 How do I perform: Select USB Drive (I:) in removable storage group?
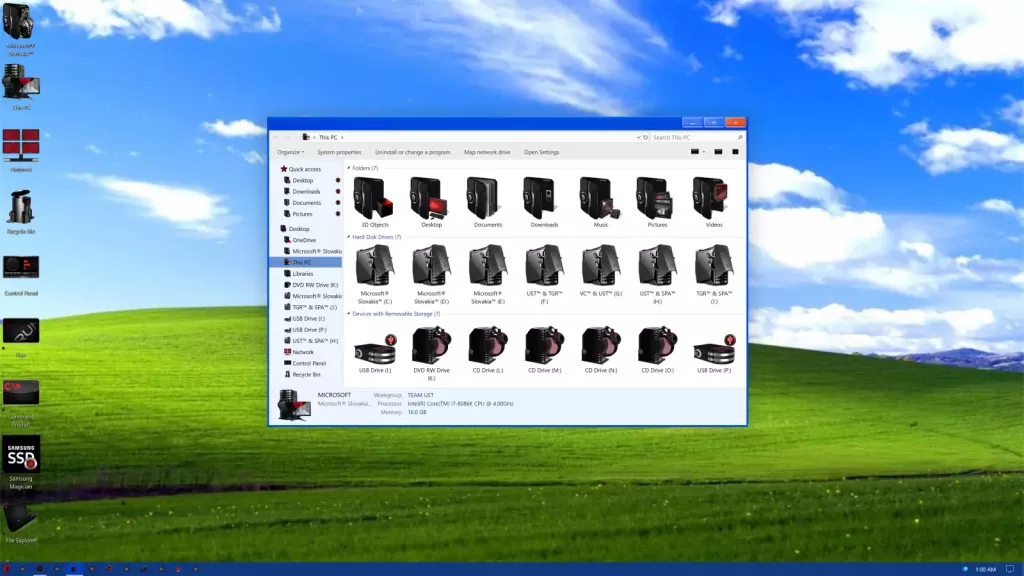click(x=375, y=353)
